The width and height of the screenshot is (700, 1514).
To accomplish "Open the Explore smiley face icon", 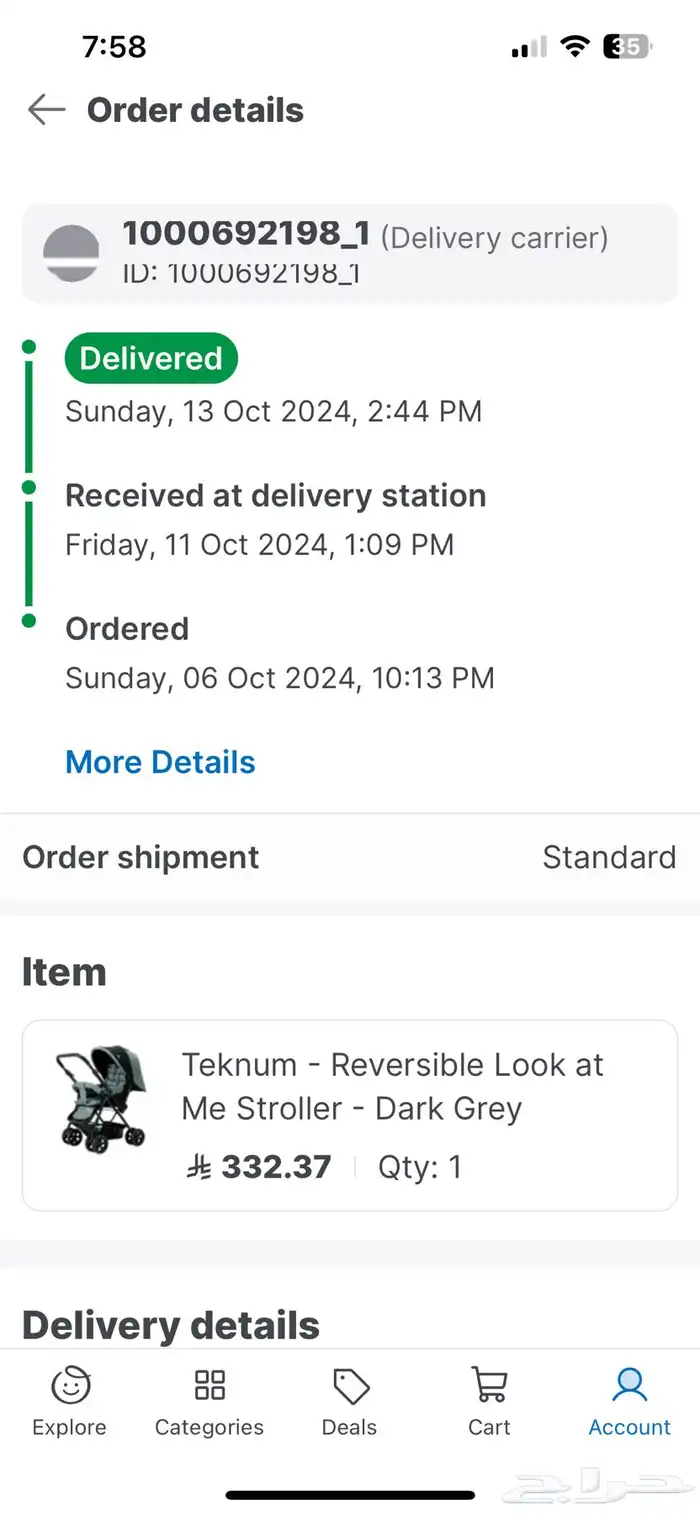I will coord(70,1386).
